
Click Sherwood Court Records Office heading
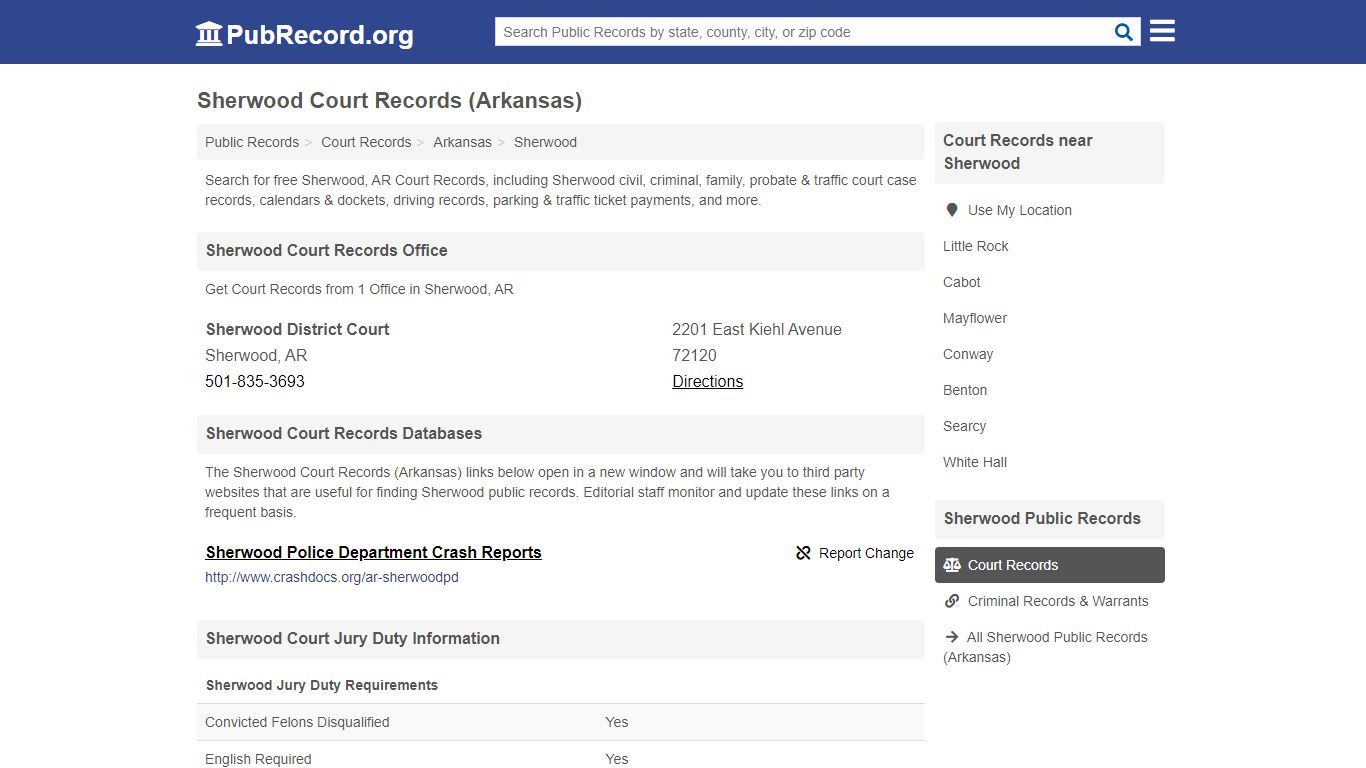pyautogui.click(x=327, y=250)
